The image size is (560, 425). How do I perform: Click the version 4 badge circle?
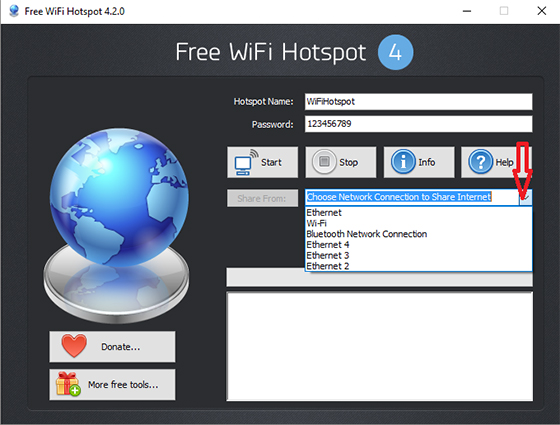[x=396, y=52]
